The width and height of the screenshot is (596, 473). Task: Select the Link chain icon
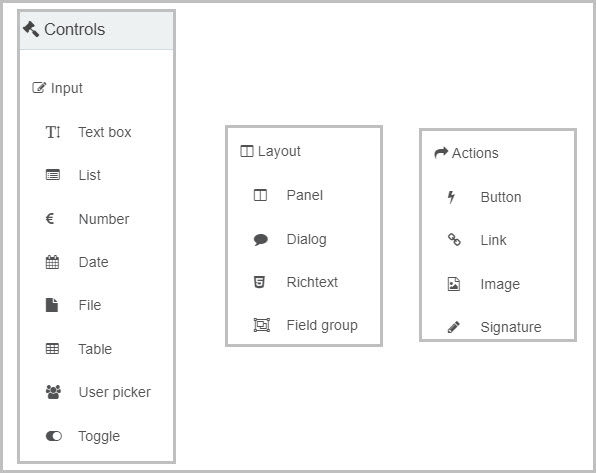(x=454, y=240)
